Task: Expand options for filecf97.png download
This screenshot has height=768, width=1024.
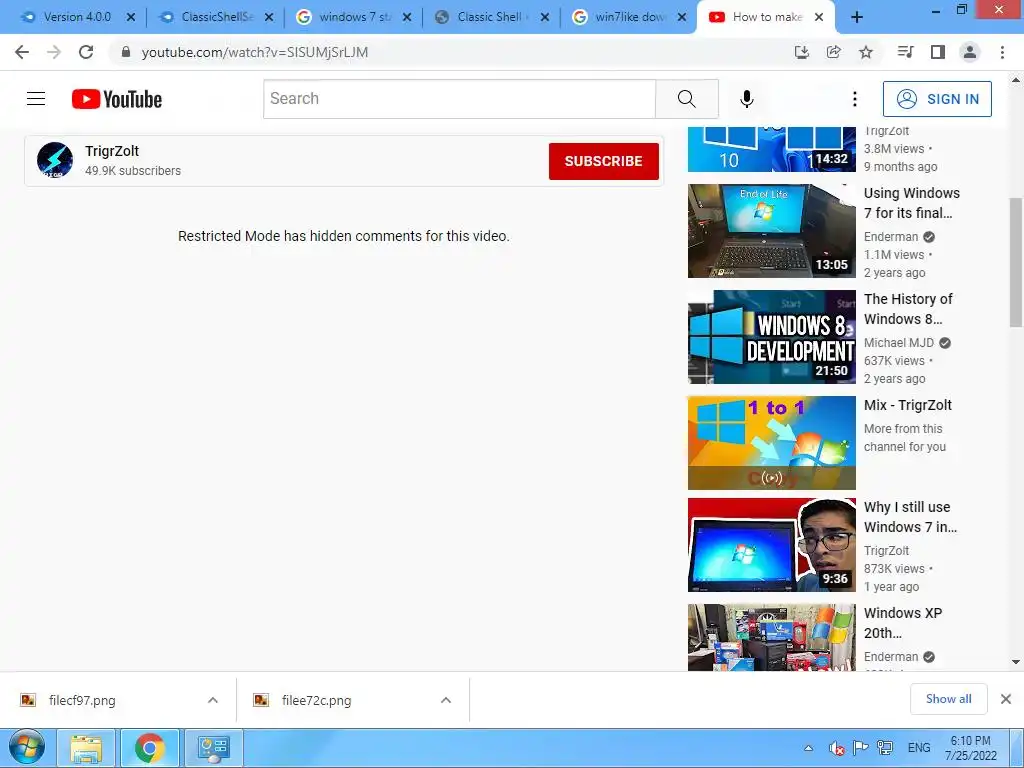Action: pos(213,700)
